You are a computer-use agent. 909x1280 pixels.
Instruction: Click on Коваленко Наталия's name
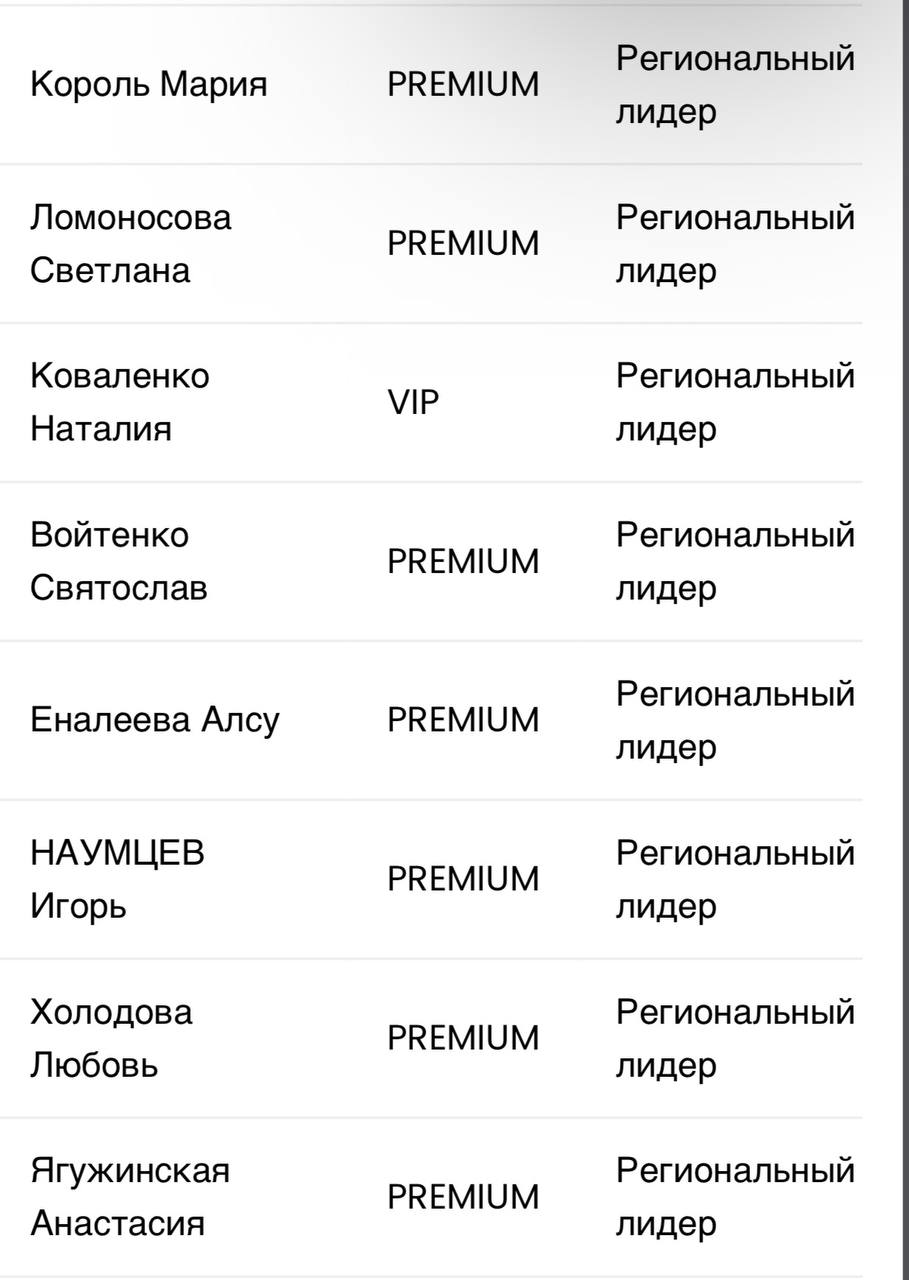pyautogui.click(x=120, y=403)
